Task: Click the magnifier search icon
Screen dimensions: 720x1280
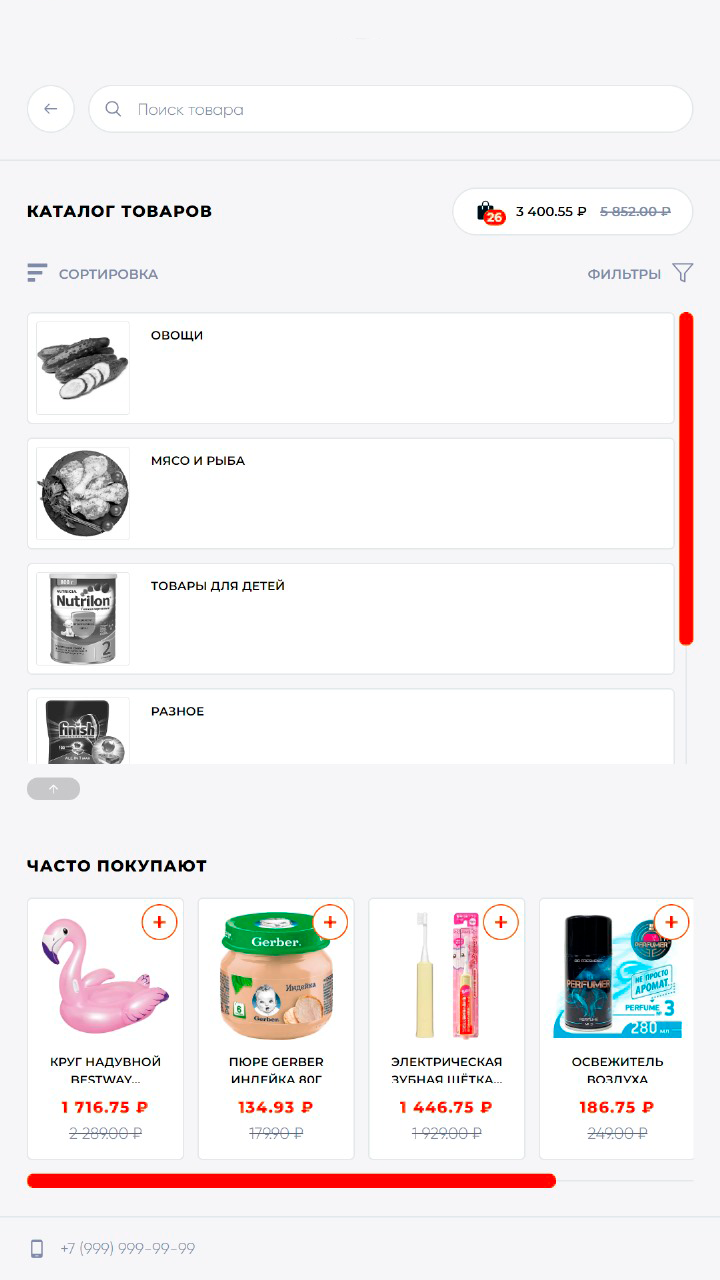Action: click(113, 109)
